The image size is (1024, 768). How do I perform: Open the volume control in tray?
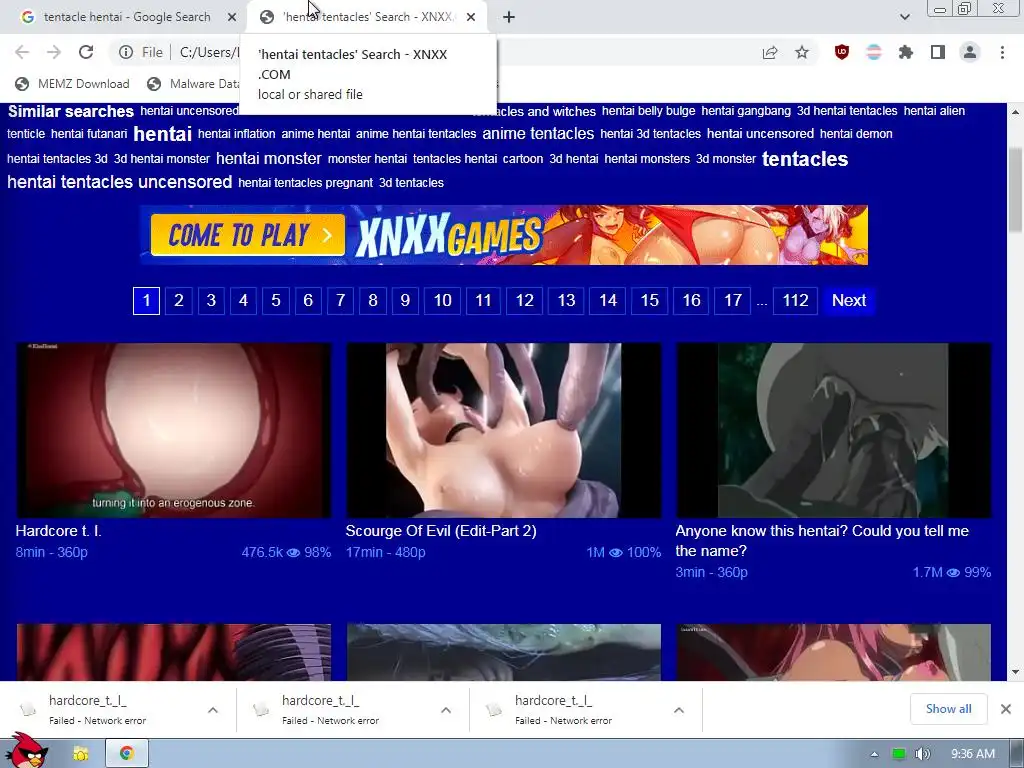[x=922, y=754]
